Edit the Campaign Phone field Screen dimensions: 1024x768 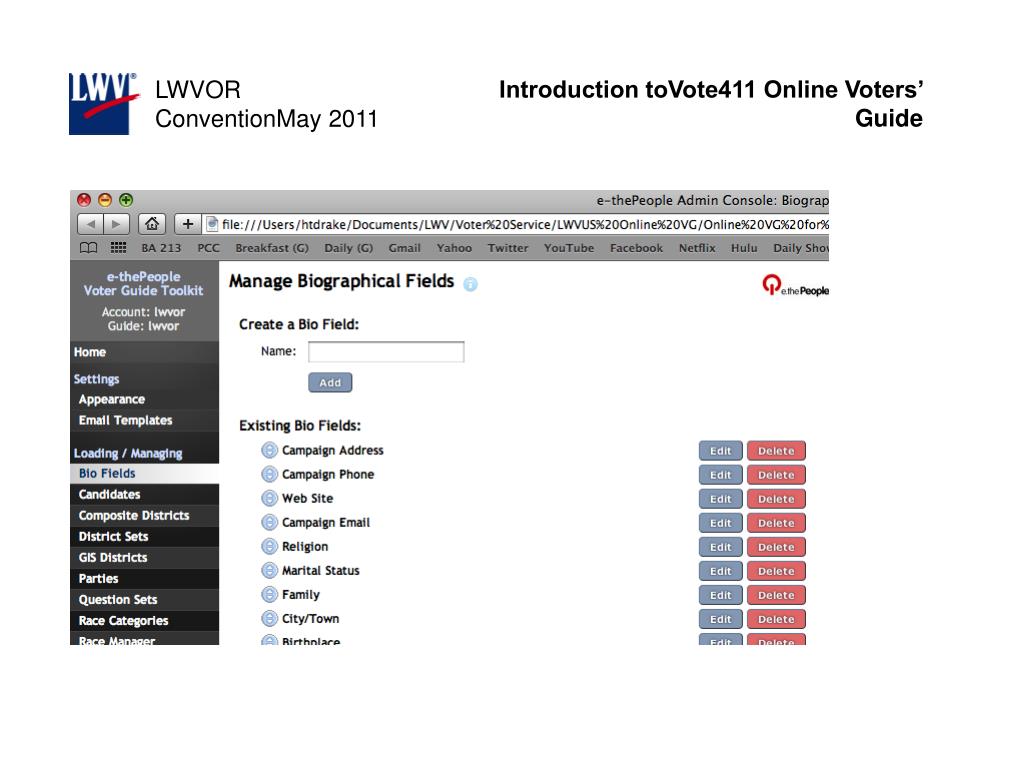720,475
